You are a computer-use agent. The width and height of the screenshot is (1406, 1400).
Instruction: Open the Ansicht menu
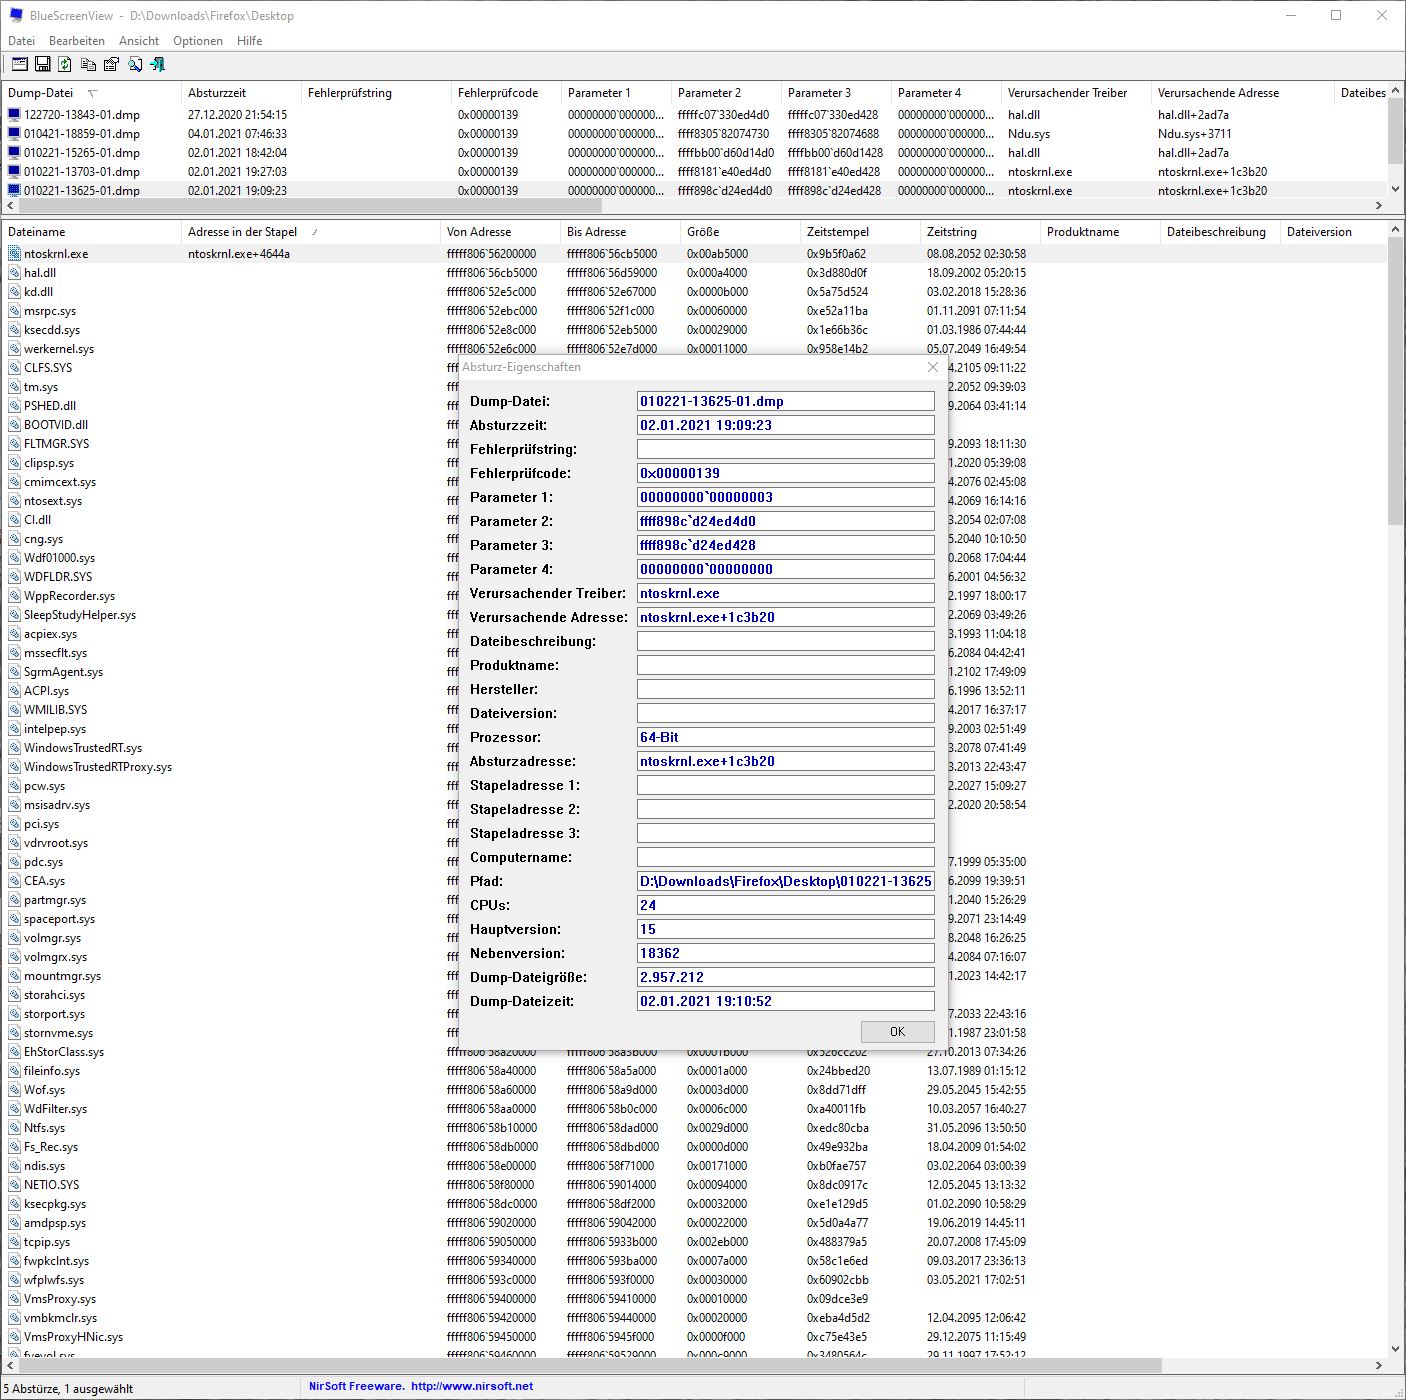(139, 41)
